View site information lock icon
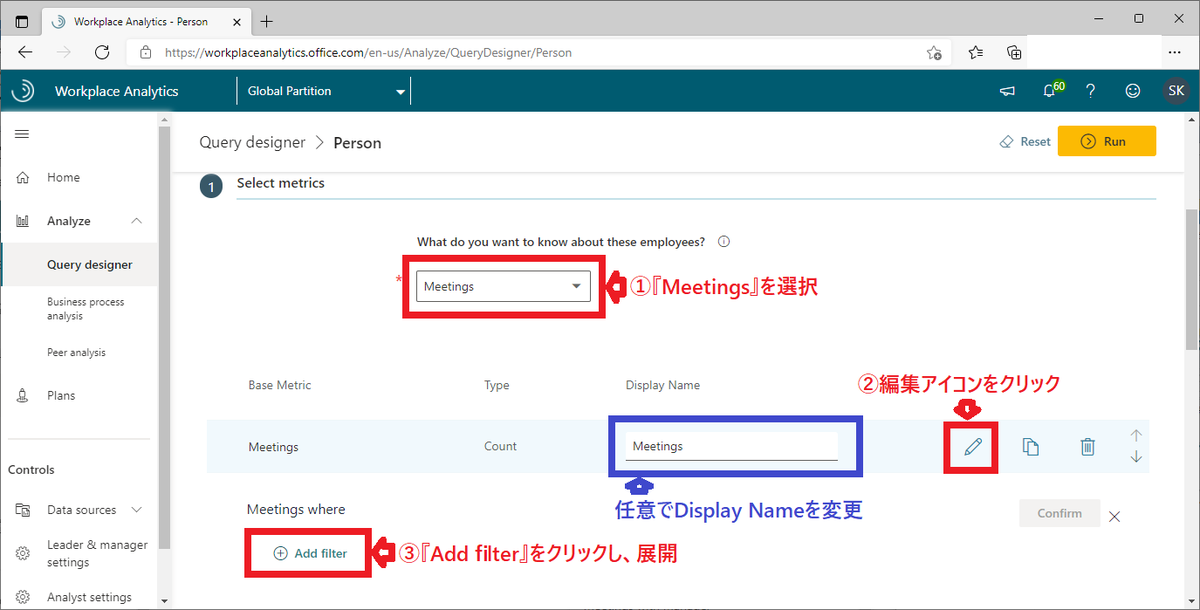This screenshot has height=610, width=1200. [146, 53]
